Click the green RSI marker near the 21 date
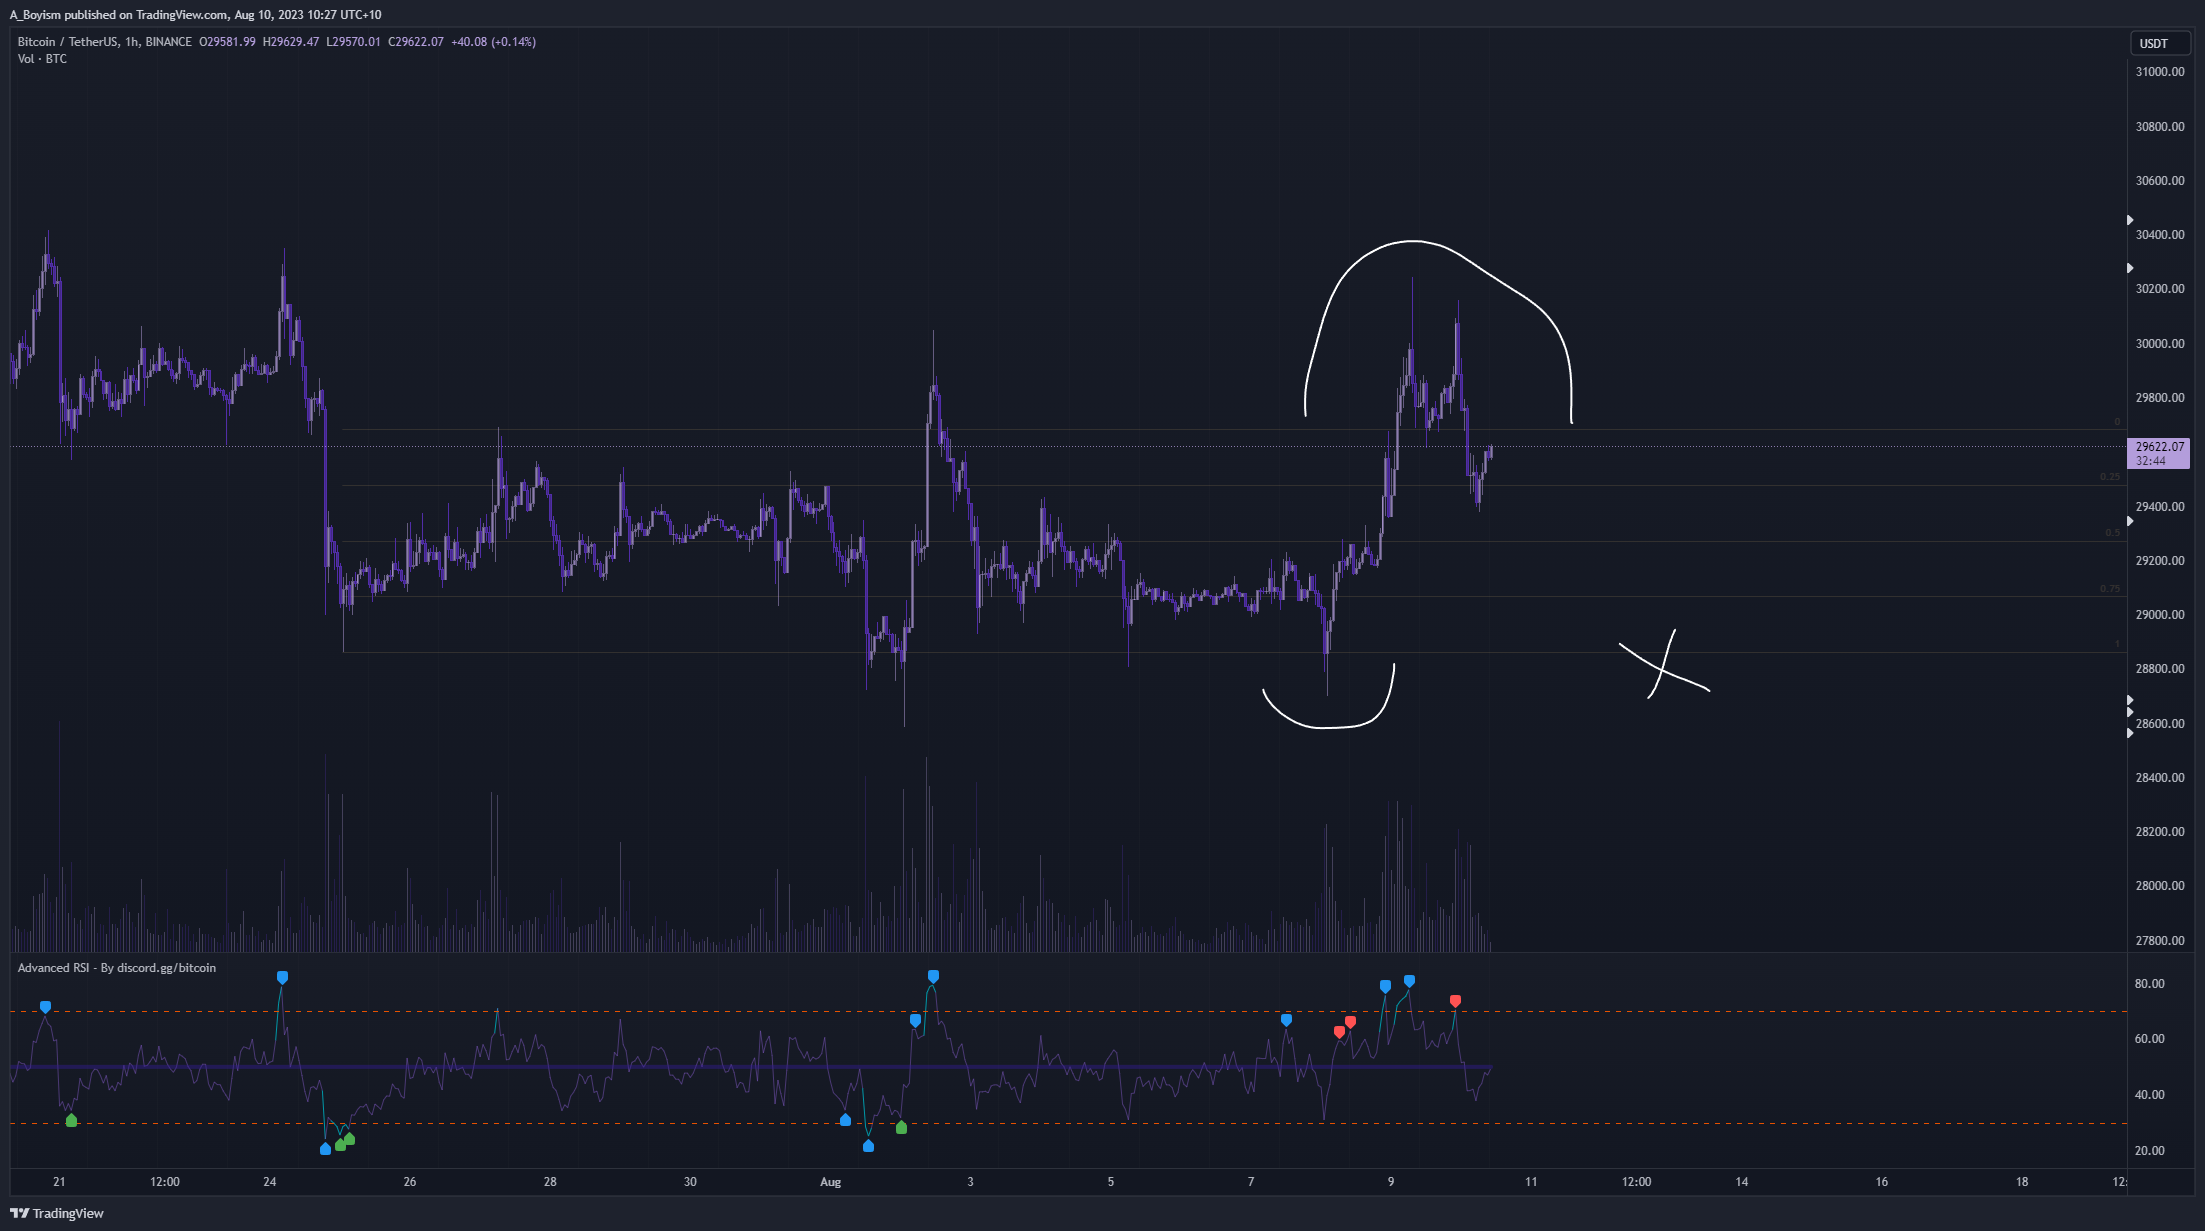This screenshot has width=2205, height=1231. coord(71,1121)
